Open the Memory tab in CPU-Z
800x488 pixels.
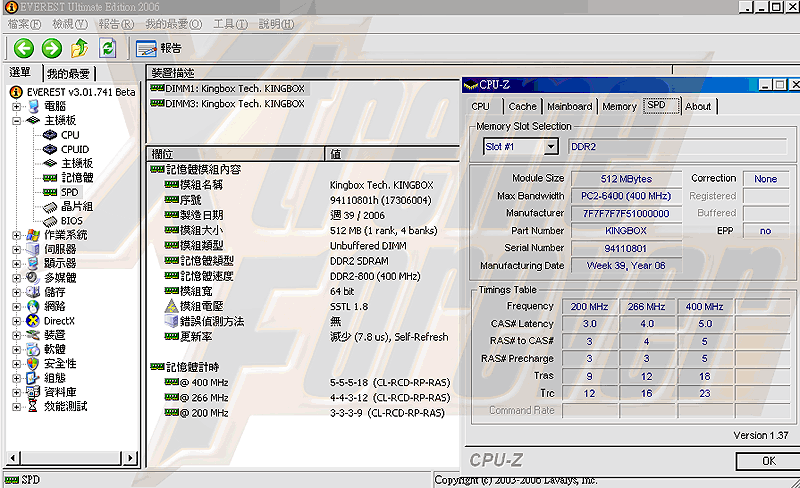[x=619, y=106]
